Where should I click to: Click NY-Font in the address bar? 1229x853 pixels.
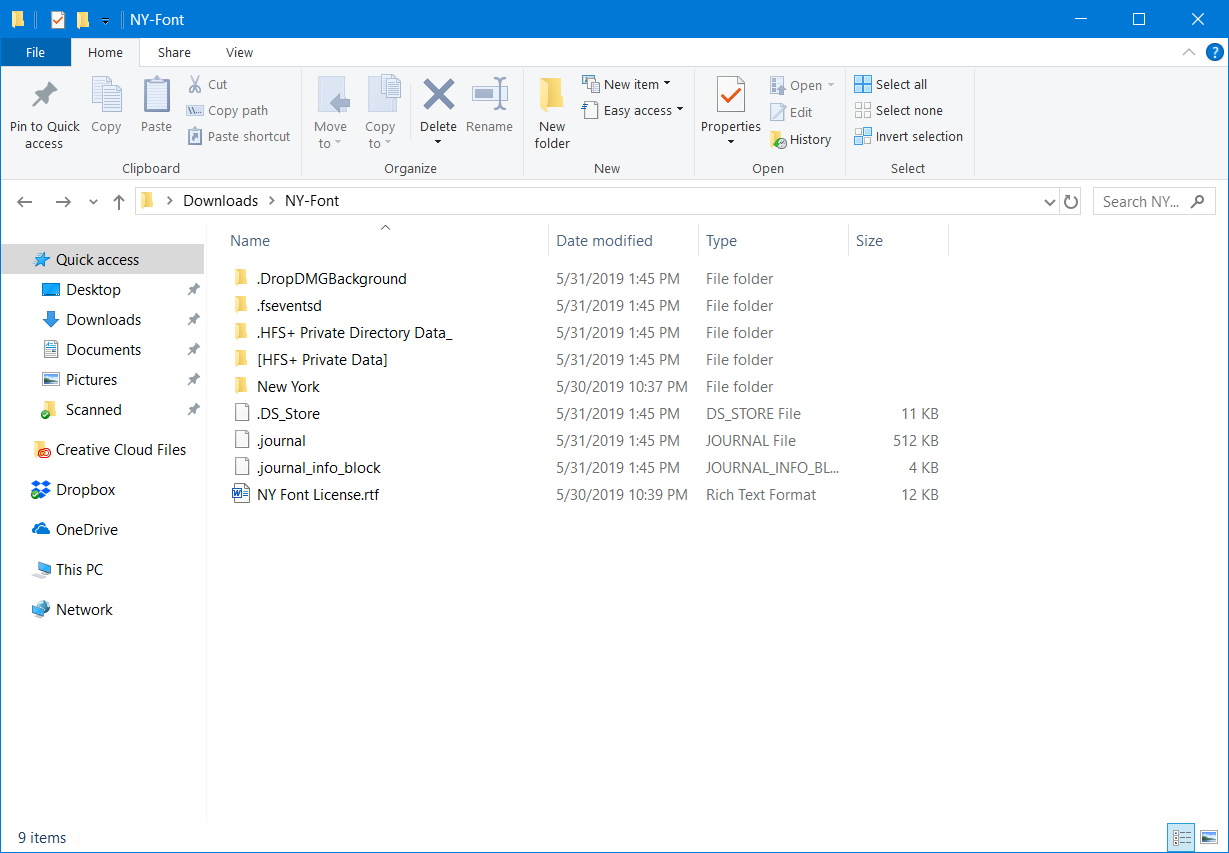pos(312,200)
